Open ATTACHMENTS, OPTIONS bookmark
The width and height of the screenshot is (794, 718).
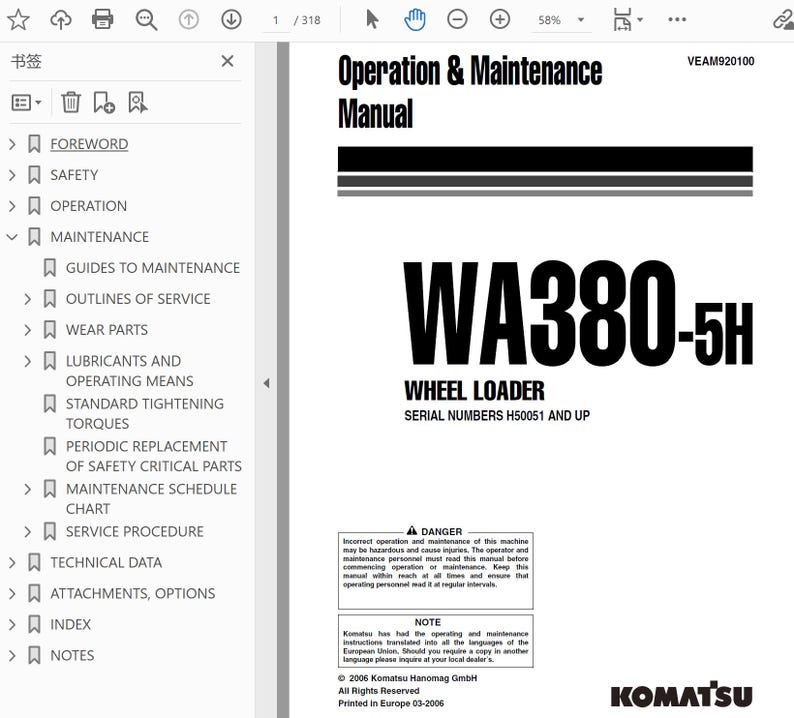(x=133, y=593)
